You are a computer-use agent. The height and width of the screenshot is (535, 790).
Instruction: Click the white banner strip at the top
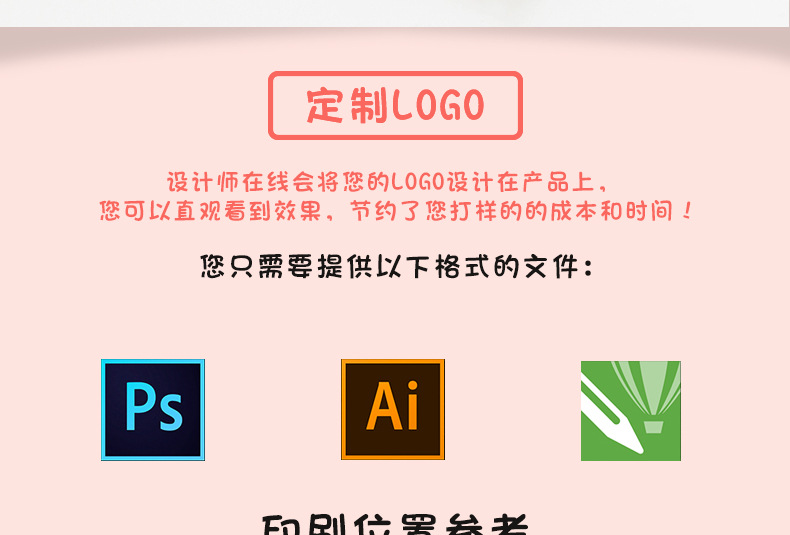click(x=395, y=13)
